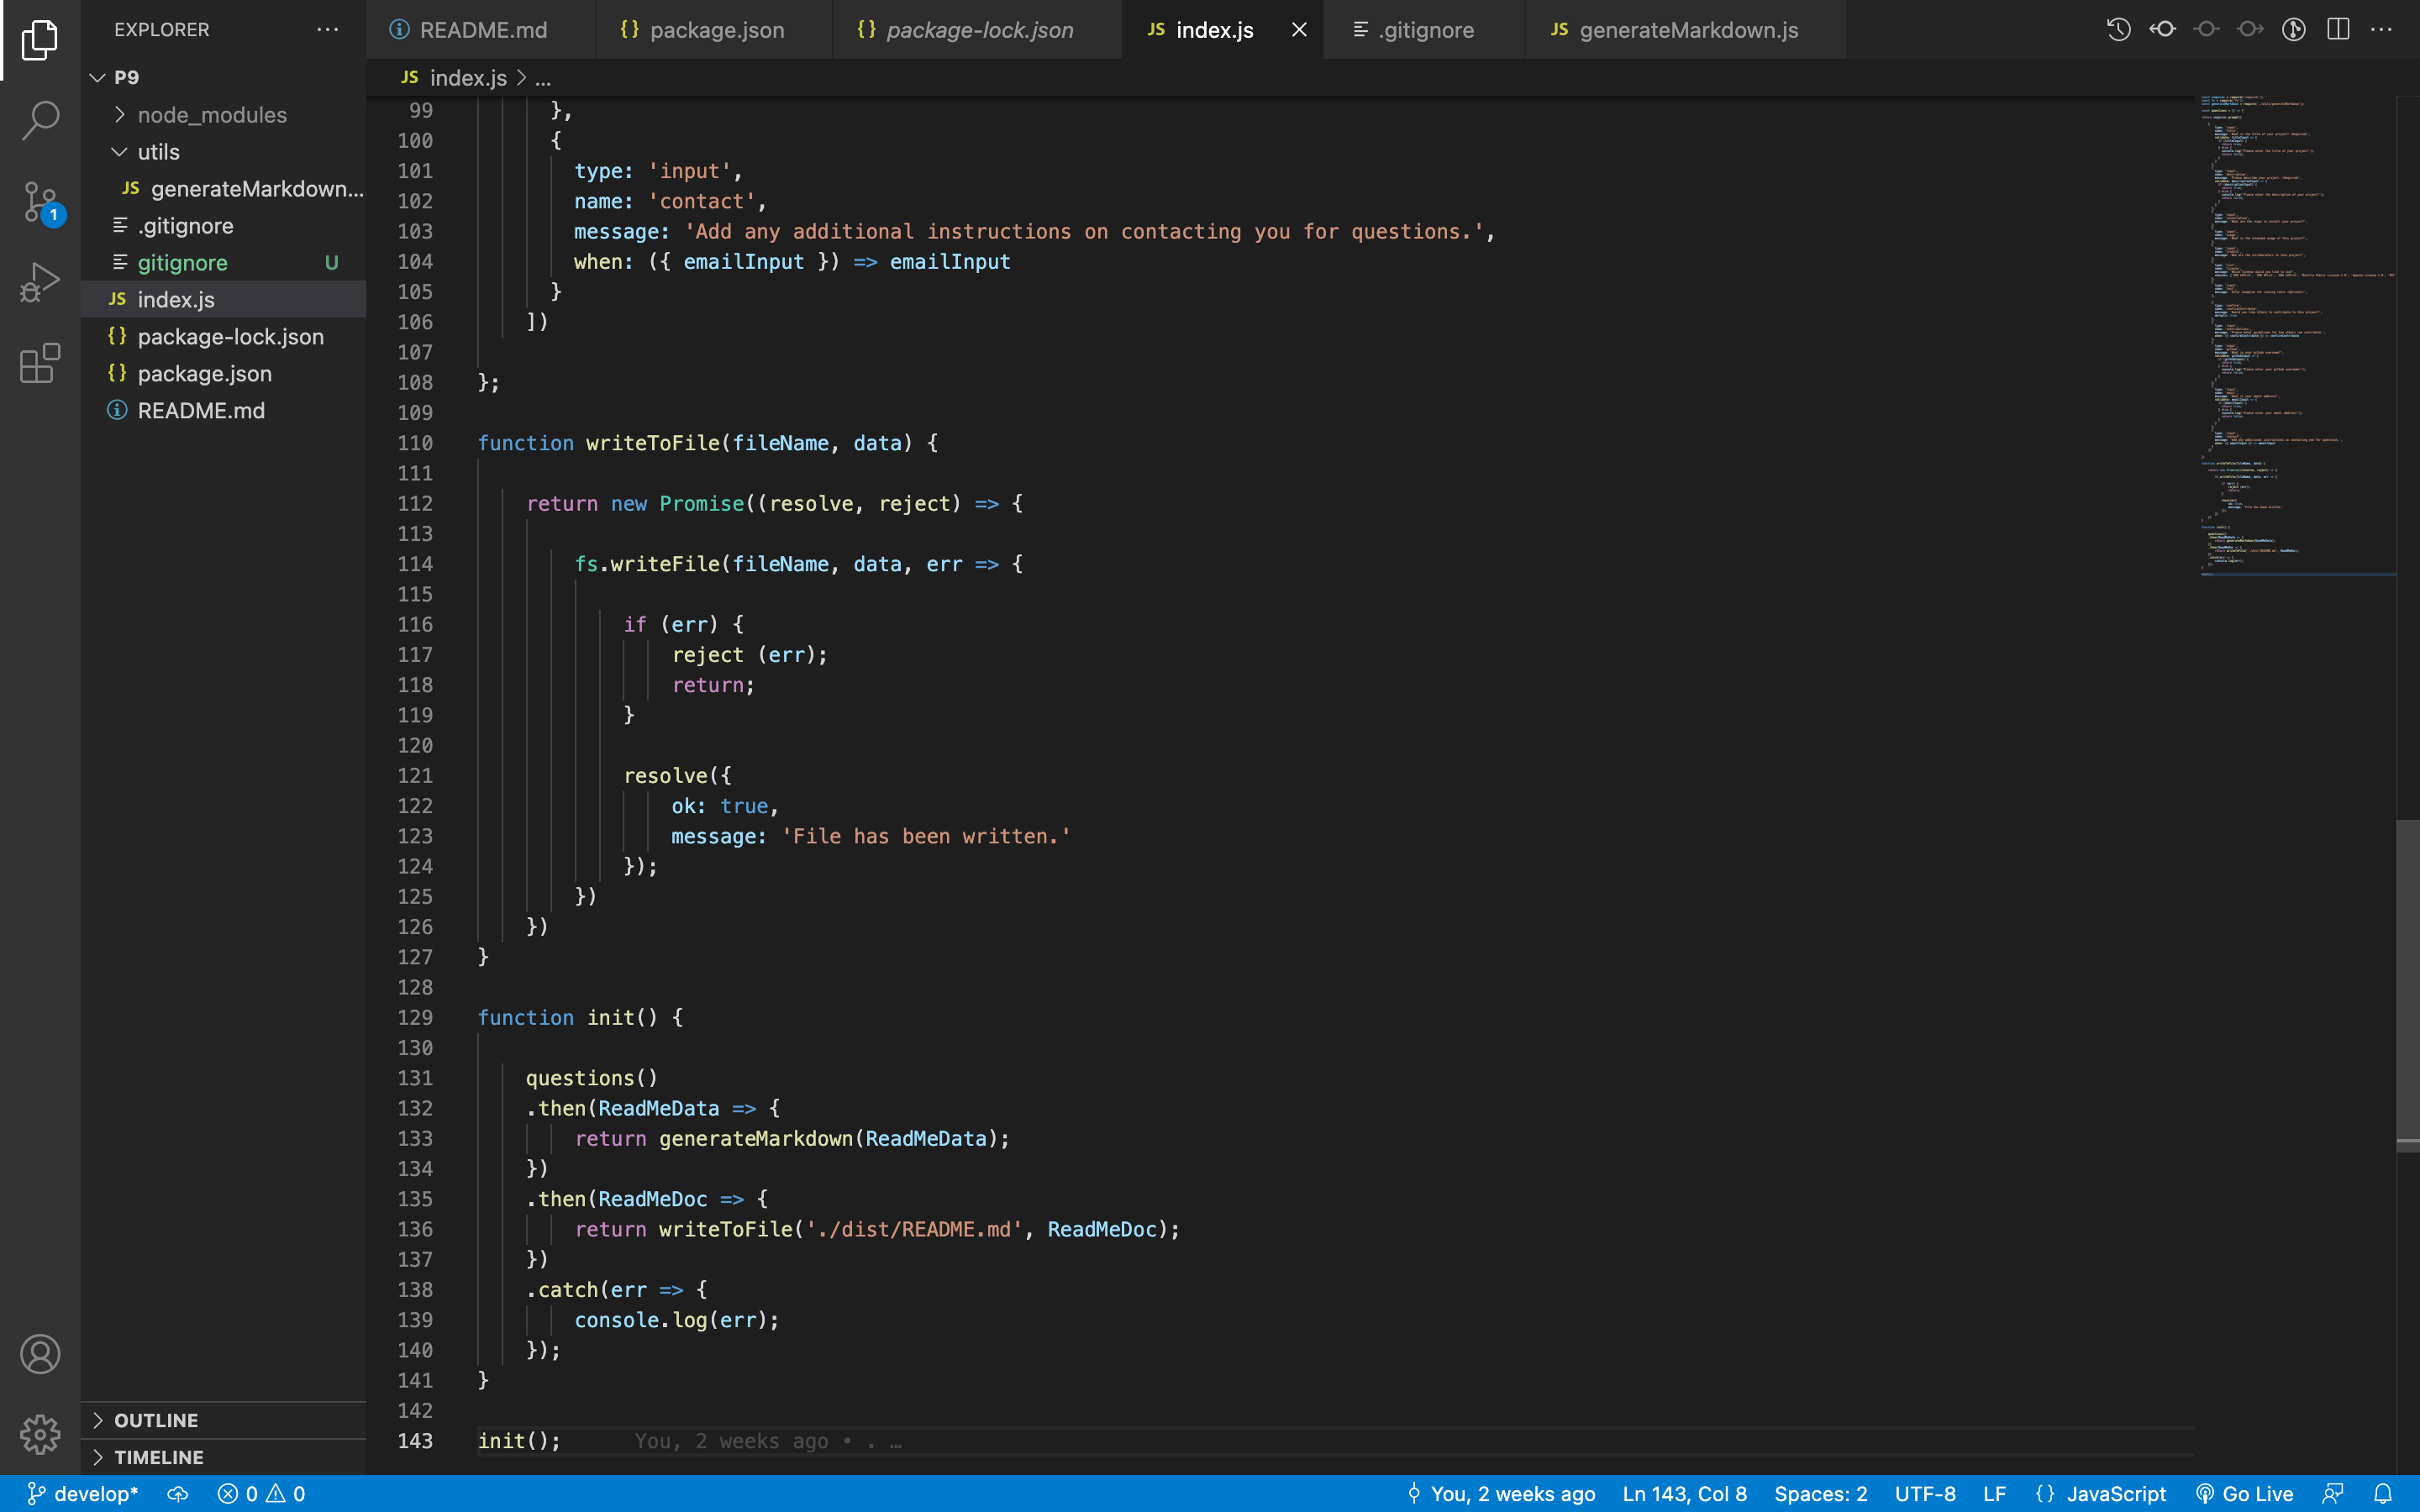Open the file Timeline history icon
The height and width of the screenshot is (1512, 2420).
click(2119, 30)
